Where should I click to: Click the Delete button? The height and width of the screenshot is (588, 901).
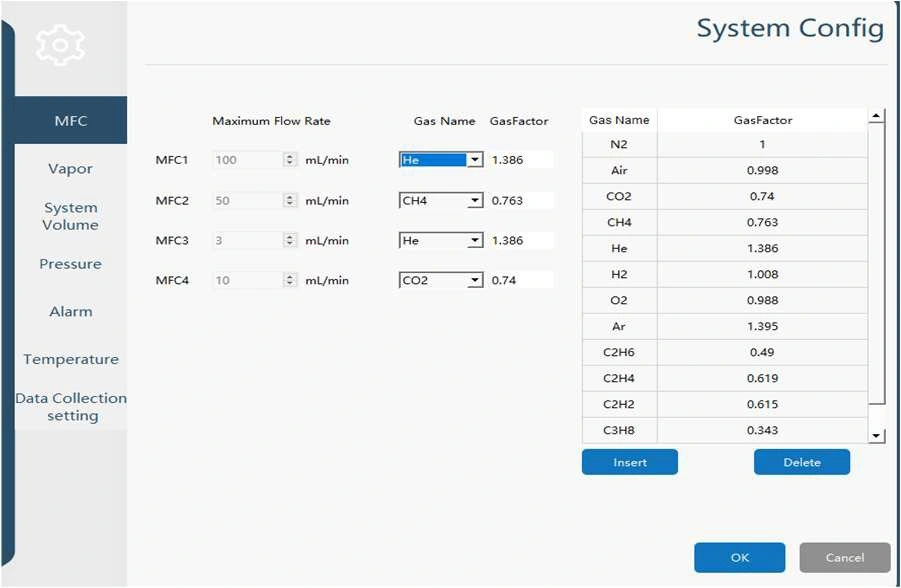point(802,462)
